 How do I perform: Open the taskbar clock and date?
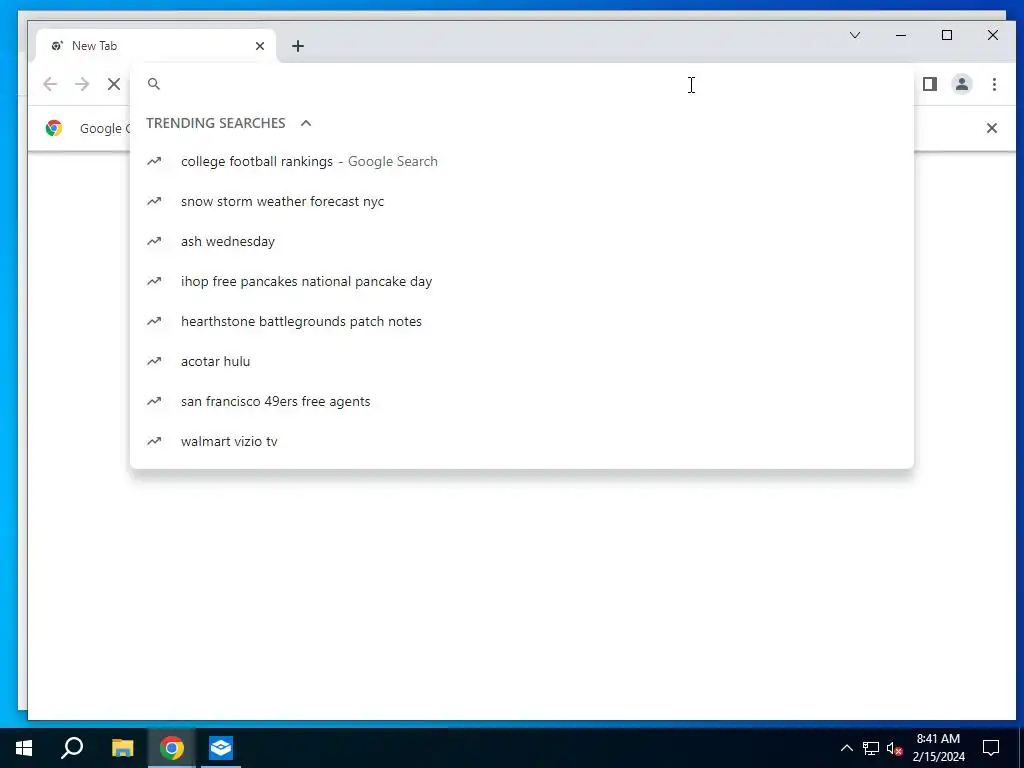[x=938, y=748]
